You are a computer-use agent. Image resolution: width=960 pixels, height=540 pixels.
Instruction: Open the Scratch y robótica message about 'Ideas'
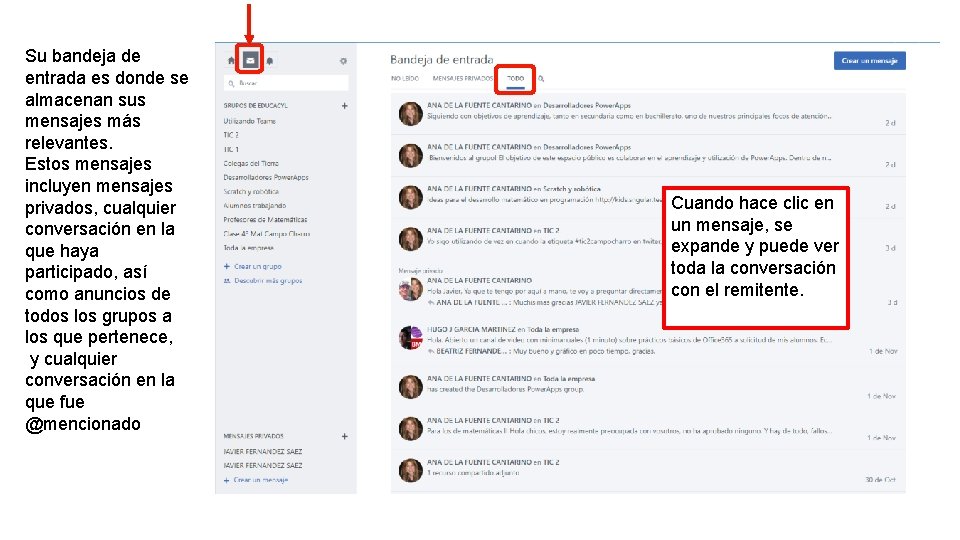648,197
